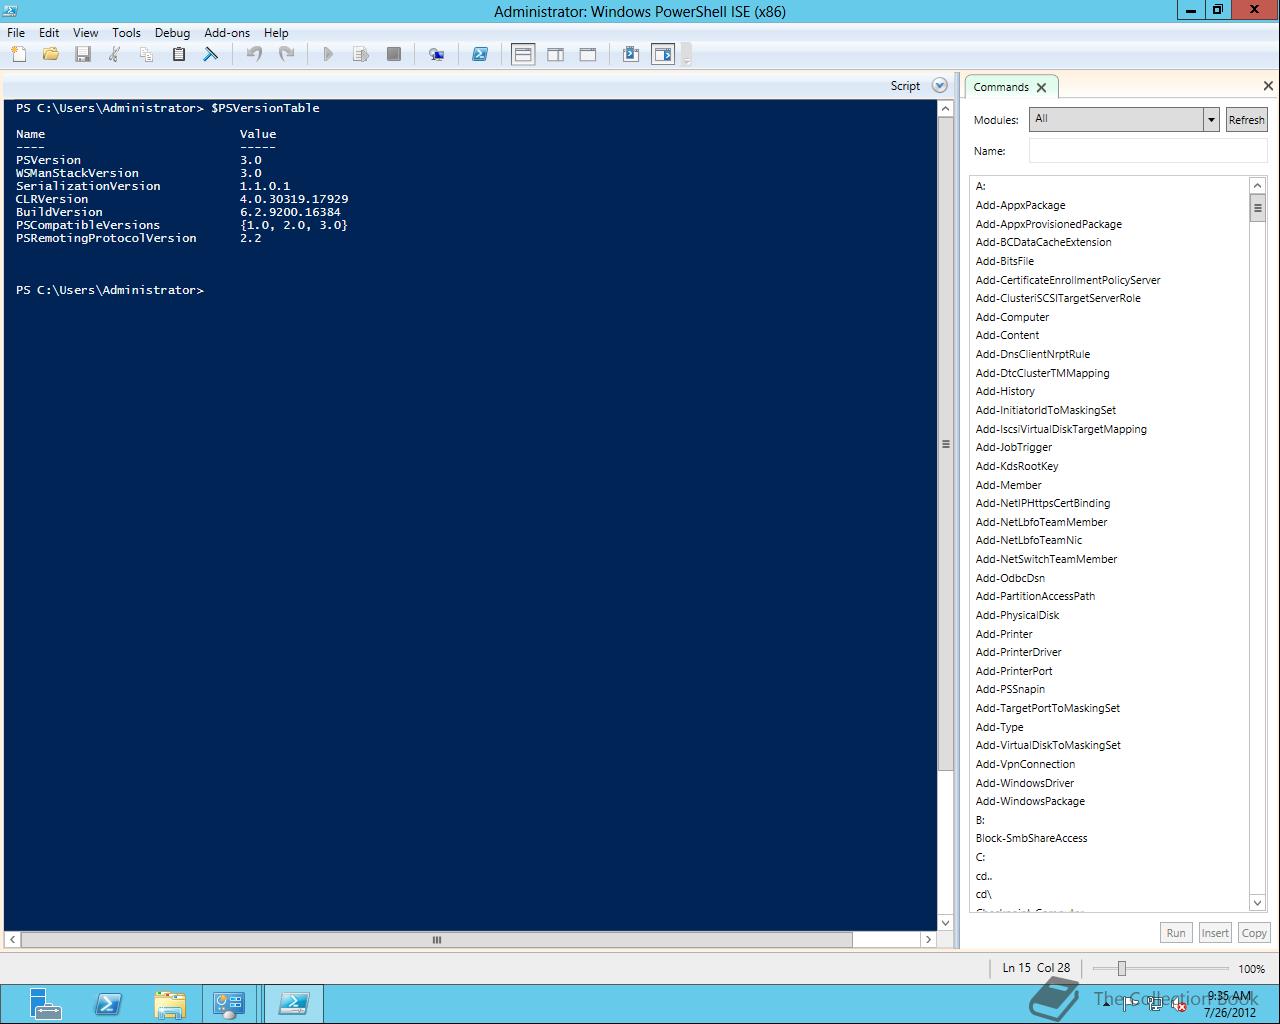Click the Insert button

pos(1215,932)
